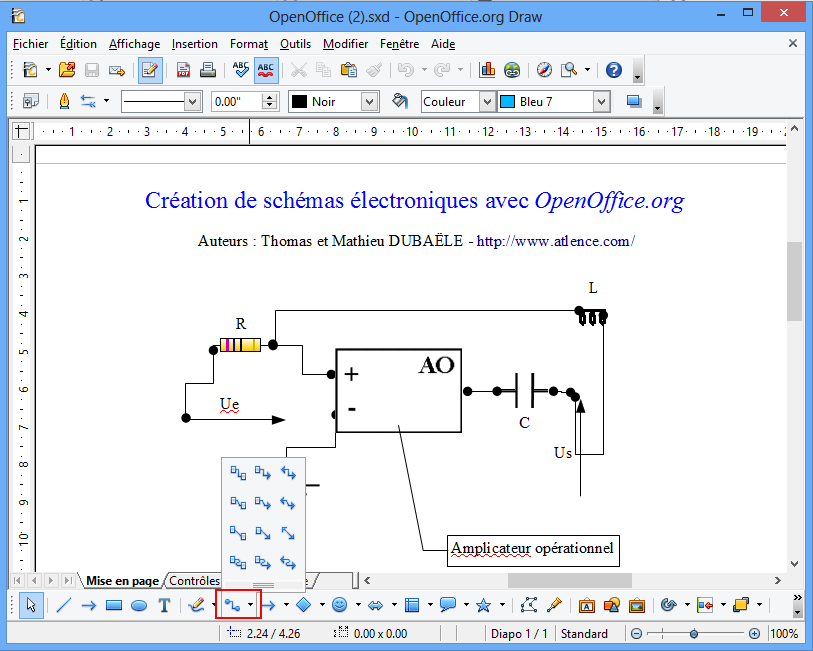This screenshot has height=651, width=813.
Task: Select the standard connector in the popup
Action: point(238,473)
